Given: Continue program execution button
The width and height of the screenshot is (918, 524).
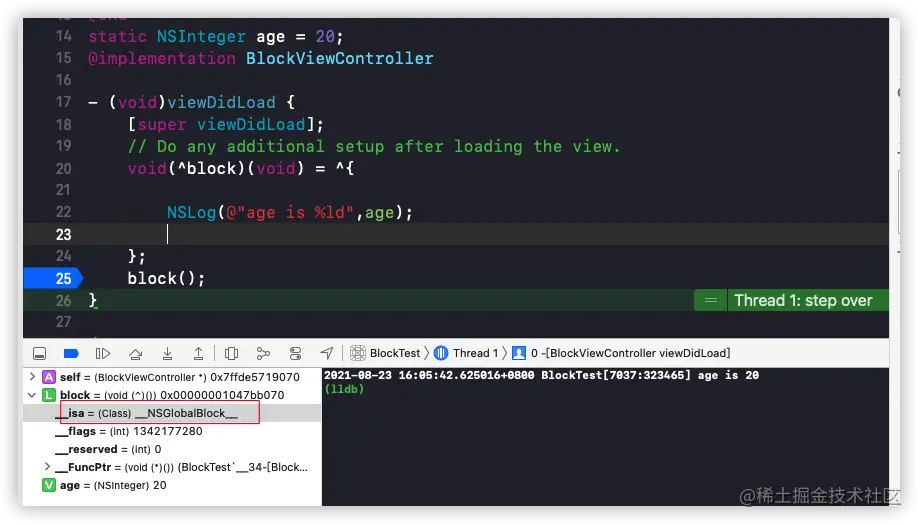Looking at the screenshot, I should pyautogui.click(x=102, y=354).
